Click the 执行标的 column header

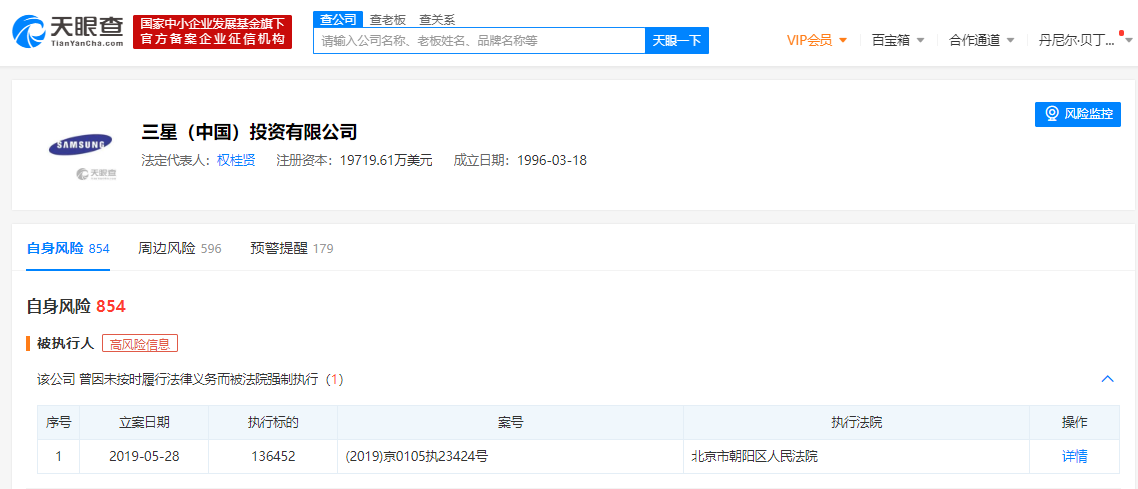coord(273,422)
